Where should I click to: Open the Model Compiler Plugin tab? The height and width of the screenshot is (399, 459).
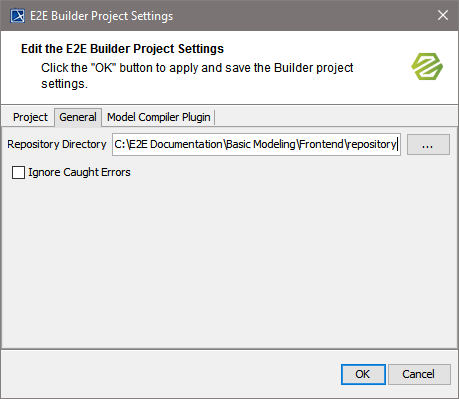159,117
